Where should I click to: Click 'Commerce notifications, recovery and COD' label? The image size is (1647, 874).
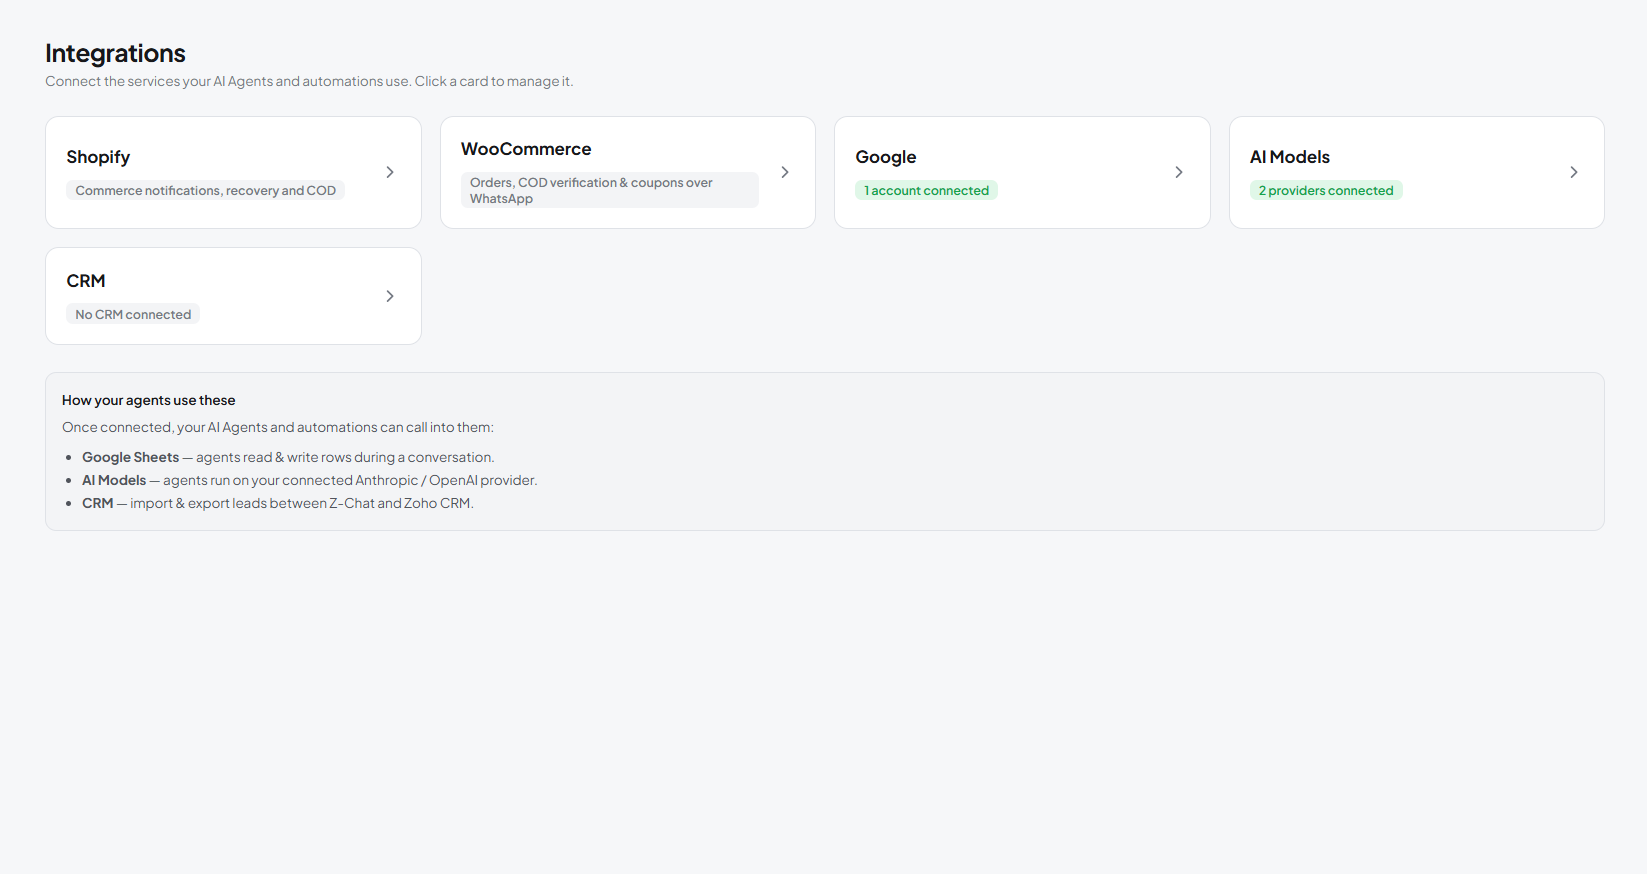[x=206, y=190]
